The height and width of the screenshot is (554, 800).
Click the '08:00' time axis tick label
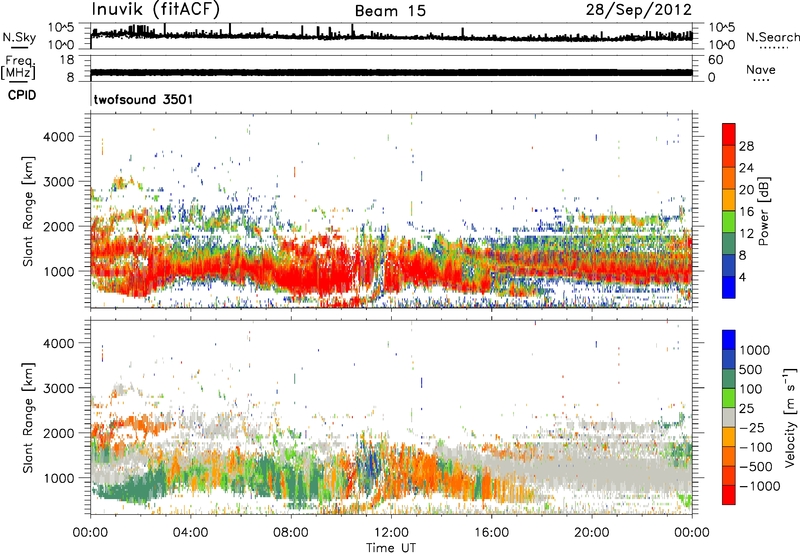click(x=291, y=533)
